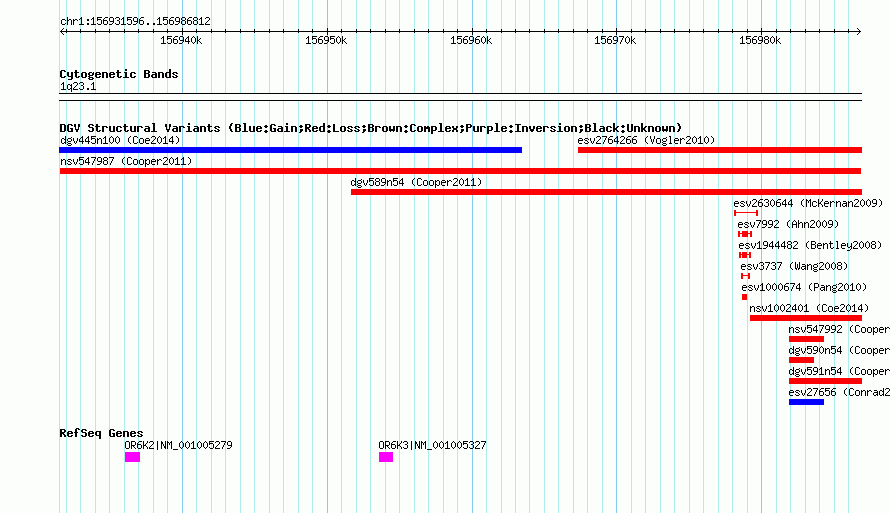Click the magenta OR6K2 gene box
The image size is (890, 513).
[132, 457]
